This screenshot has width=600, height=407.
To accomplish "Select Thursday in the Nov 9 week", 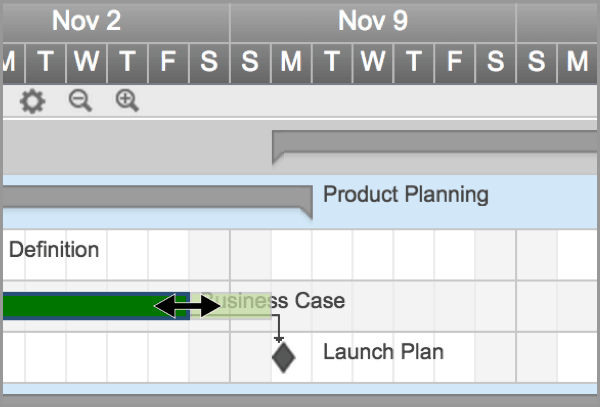I will click(x=413, y=62).
